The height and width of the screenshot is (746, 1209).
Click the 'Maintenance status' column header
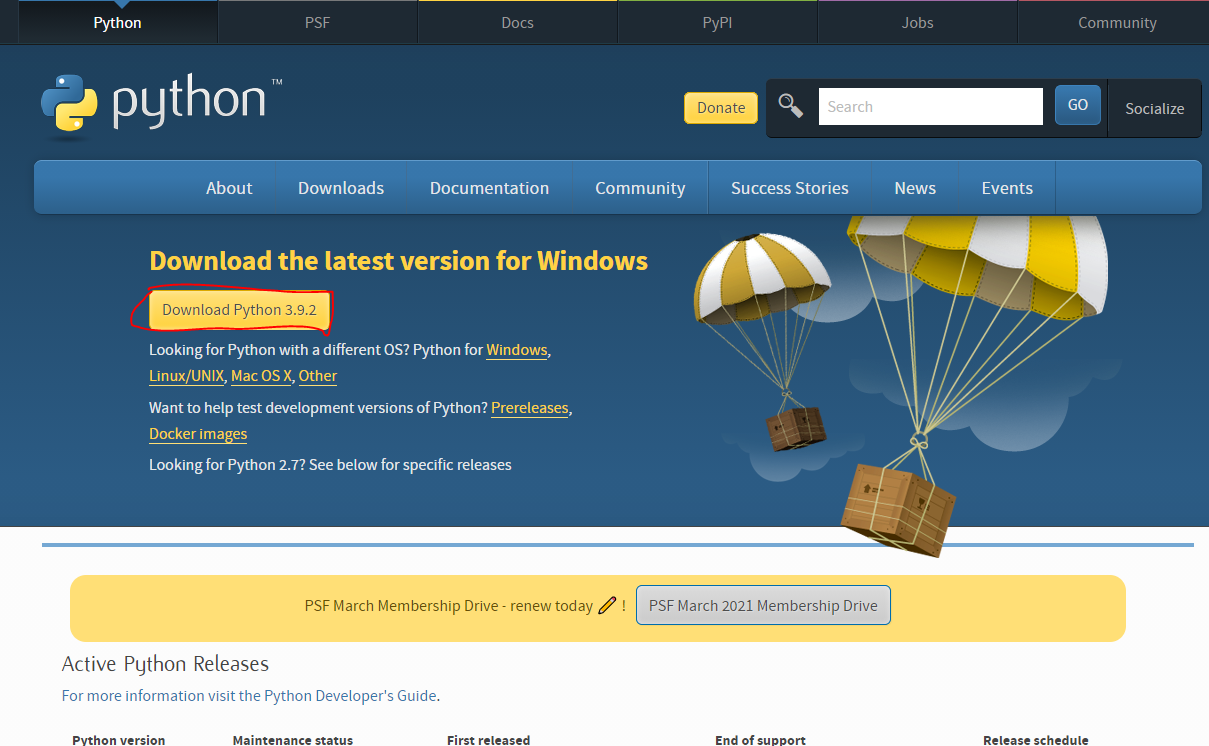[x=293, y=740]
